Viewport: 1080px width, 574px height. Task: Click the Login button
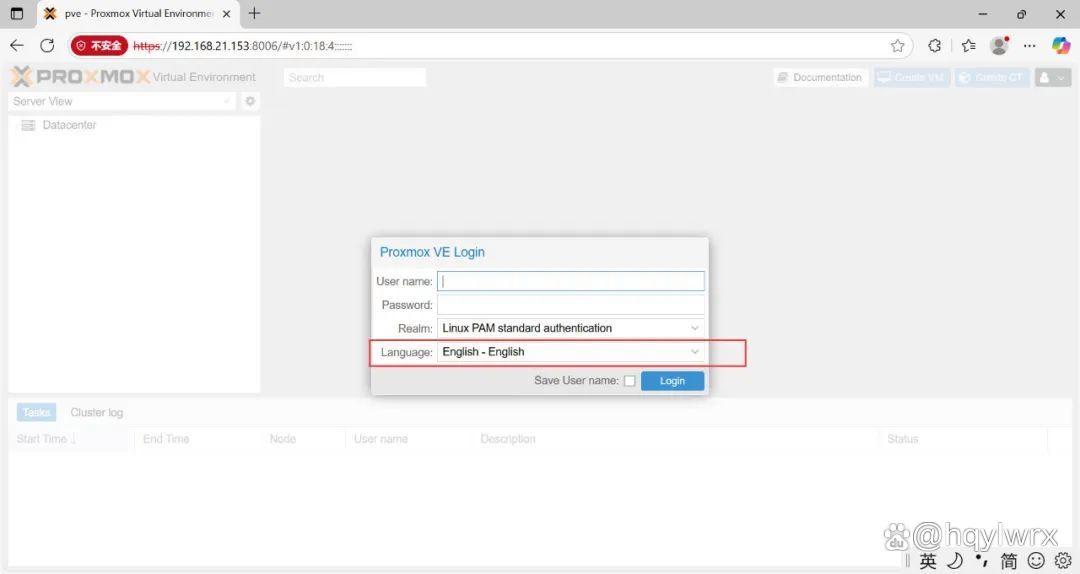672,381
